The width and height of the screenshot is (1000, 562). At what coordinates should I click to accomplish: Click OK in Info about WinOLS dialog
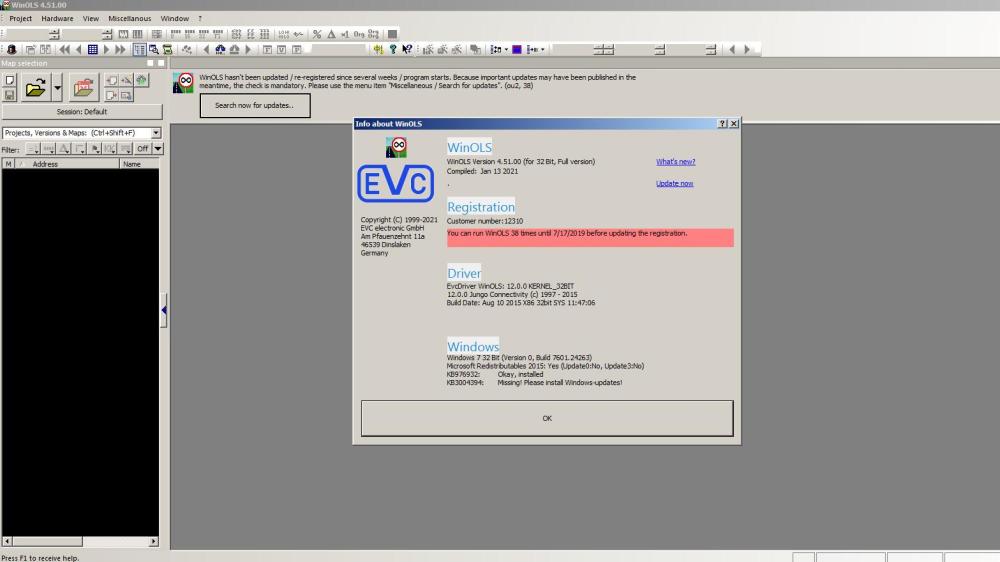547,418
